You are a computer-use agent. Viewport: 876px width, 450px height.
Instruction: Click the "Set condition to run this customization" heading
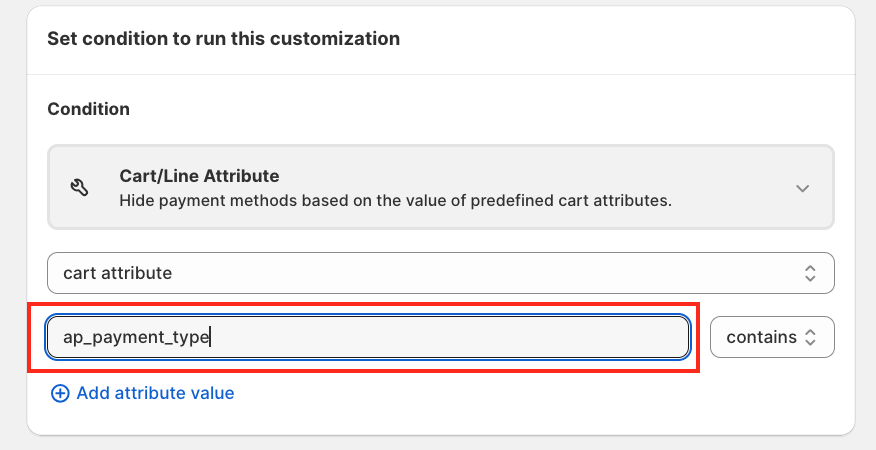click(223, 39)
